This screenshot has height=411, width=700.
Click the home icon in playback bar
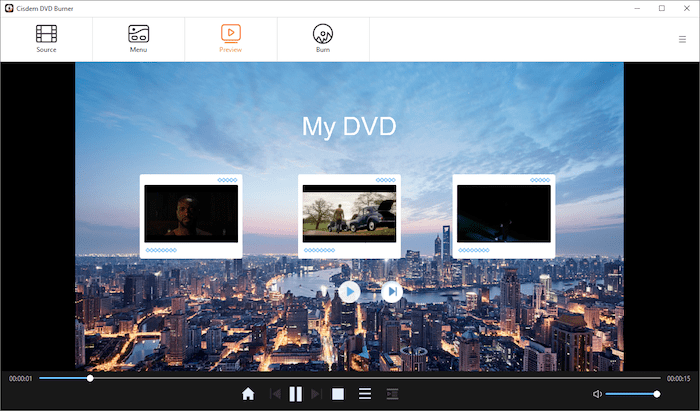pyautogui.click(x=248, y=394)
